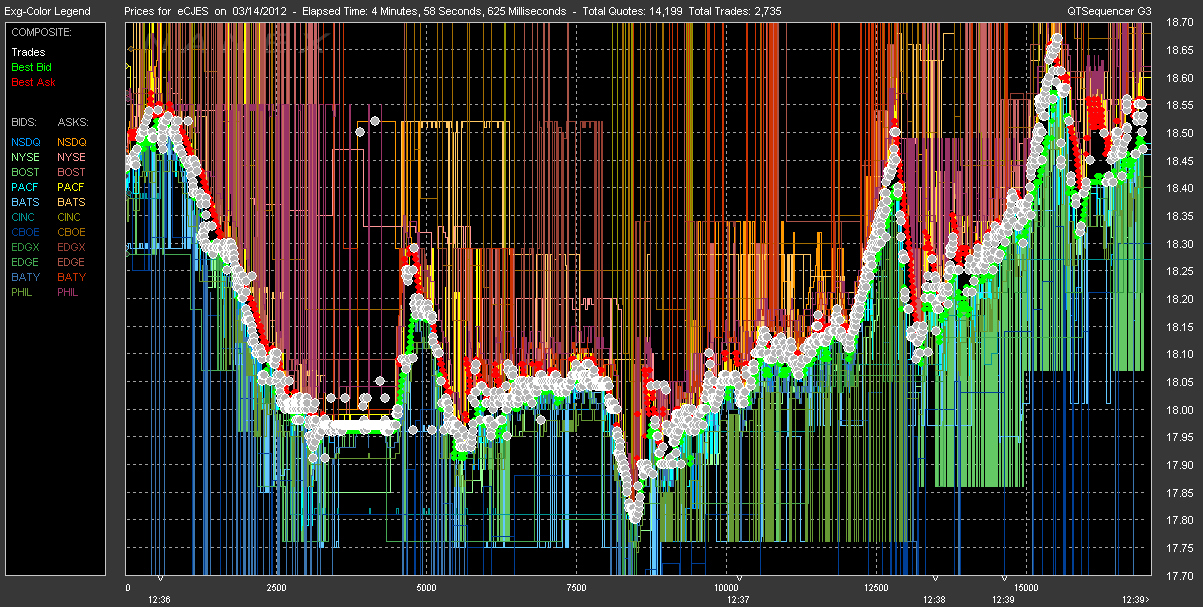This screenshot has height=607, width=1203.
Task: Click the 5000 tick label on x-axis
Action: 427,587
